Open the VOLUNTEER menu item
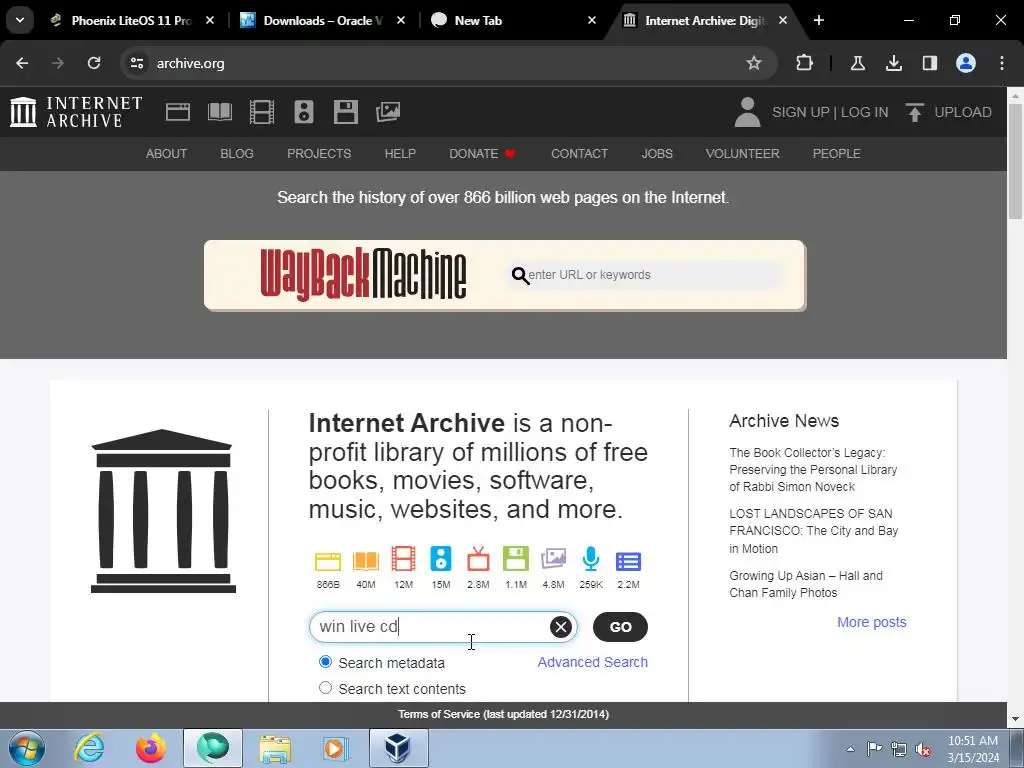Screen dimensions: 1024x768 pyautogui.click(x=743, y=153)
